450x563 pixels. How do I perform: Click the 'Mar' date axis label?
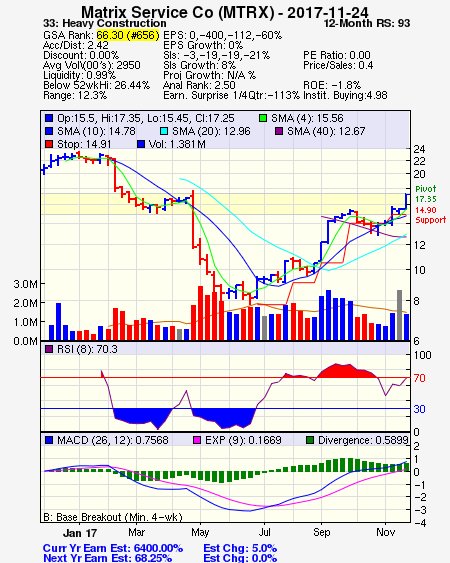pos(136,532)
